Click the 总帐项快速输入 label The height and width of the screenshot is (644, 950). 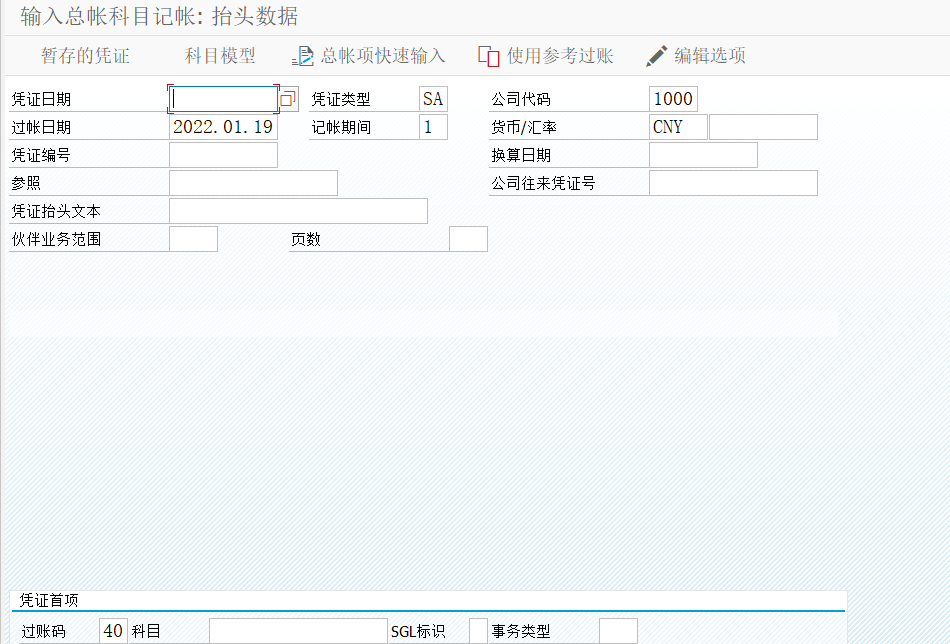383,56
